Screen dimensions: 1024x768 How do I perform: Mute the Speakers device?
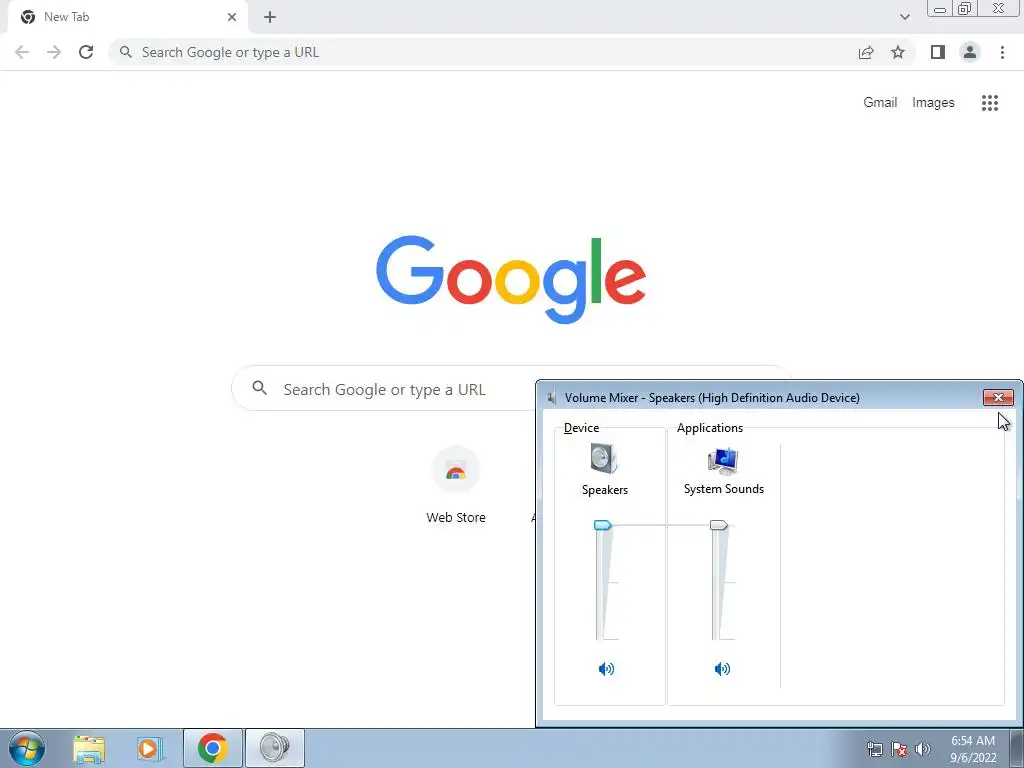point(606,669)
